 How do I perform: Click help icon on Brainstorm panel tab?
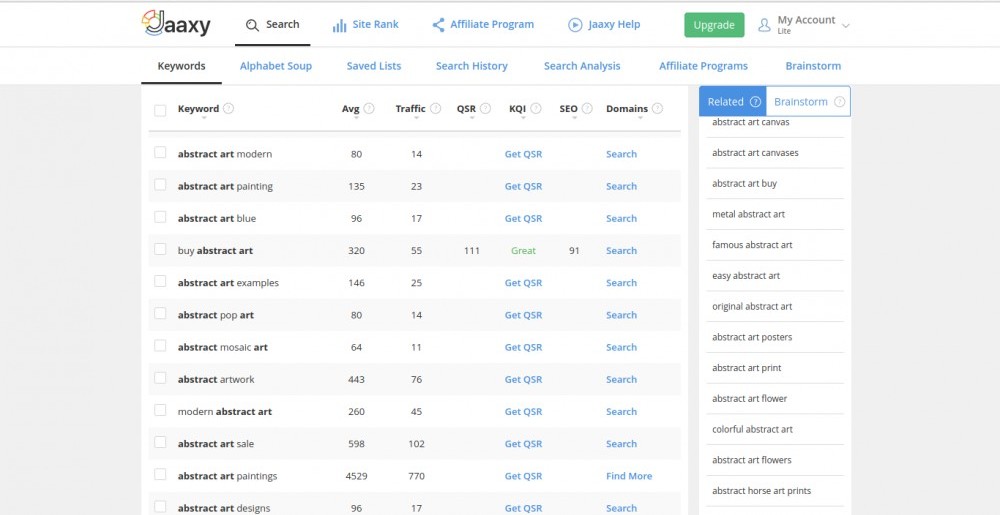click(839, 102)
